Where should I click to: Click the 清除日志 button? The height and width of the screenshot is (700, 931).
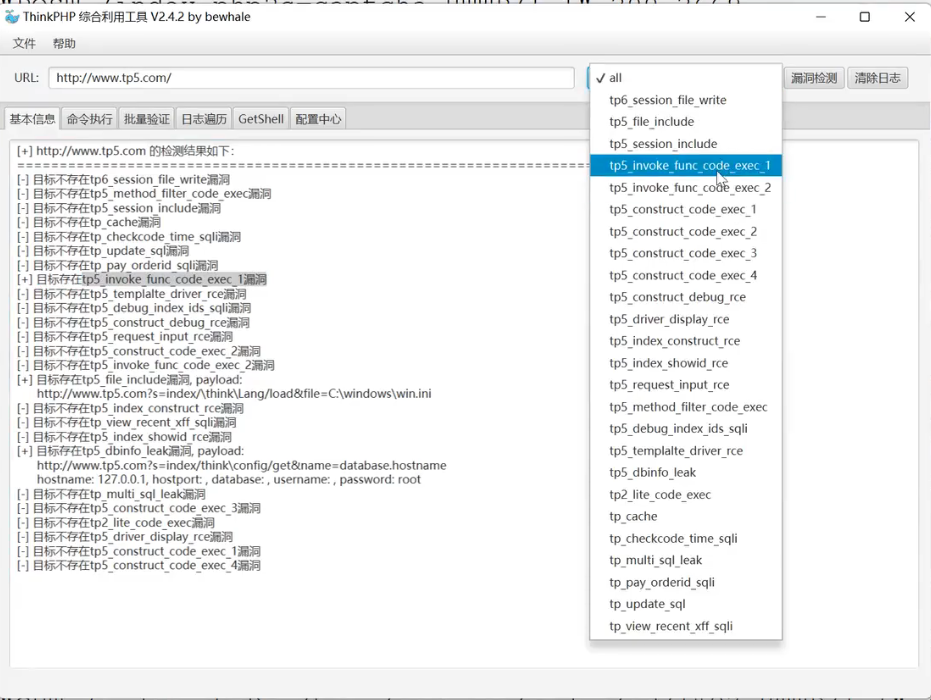pos(877,78)
